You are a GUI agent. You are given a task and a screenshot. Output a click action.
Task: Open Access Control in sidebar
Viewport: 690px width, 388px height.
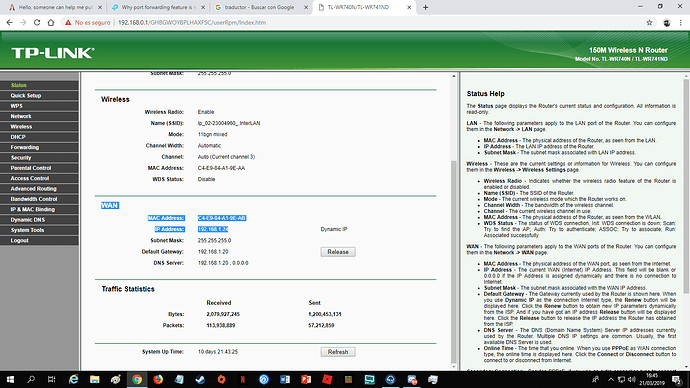(x=39, y=178)
